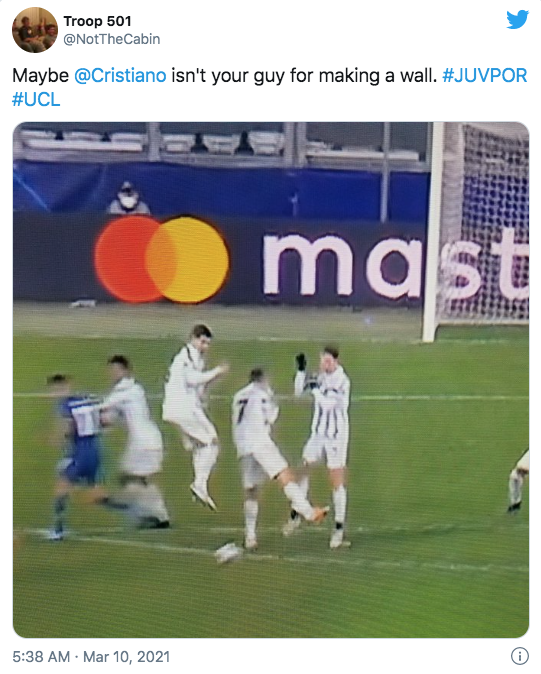
Task: Open the tweet timestamp 5:38 AM
Action: click(x=41, y=657)
